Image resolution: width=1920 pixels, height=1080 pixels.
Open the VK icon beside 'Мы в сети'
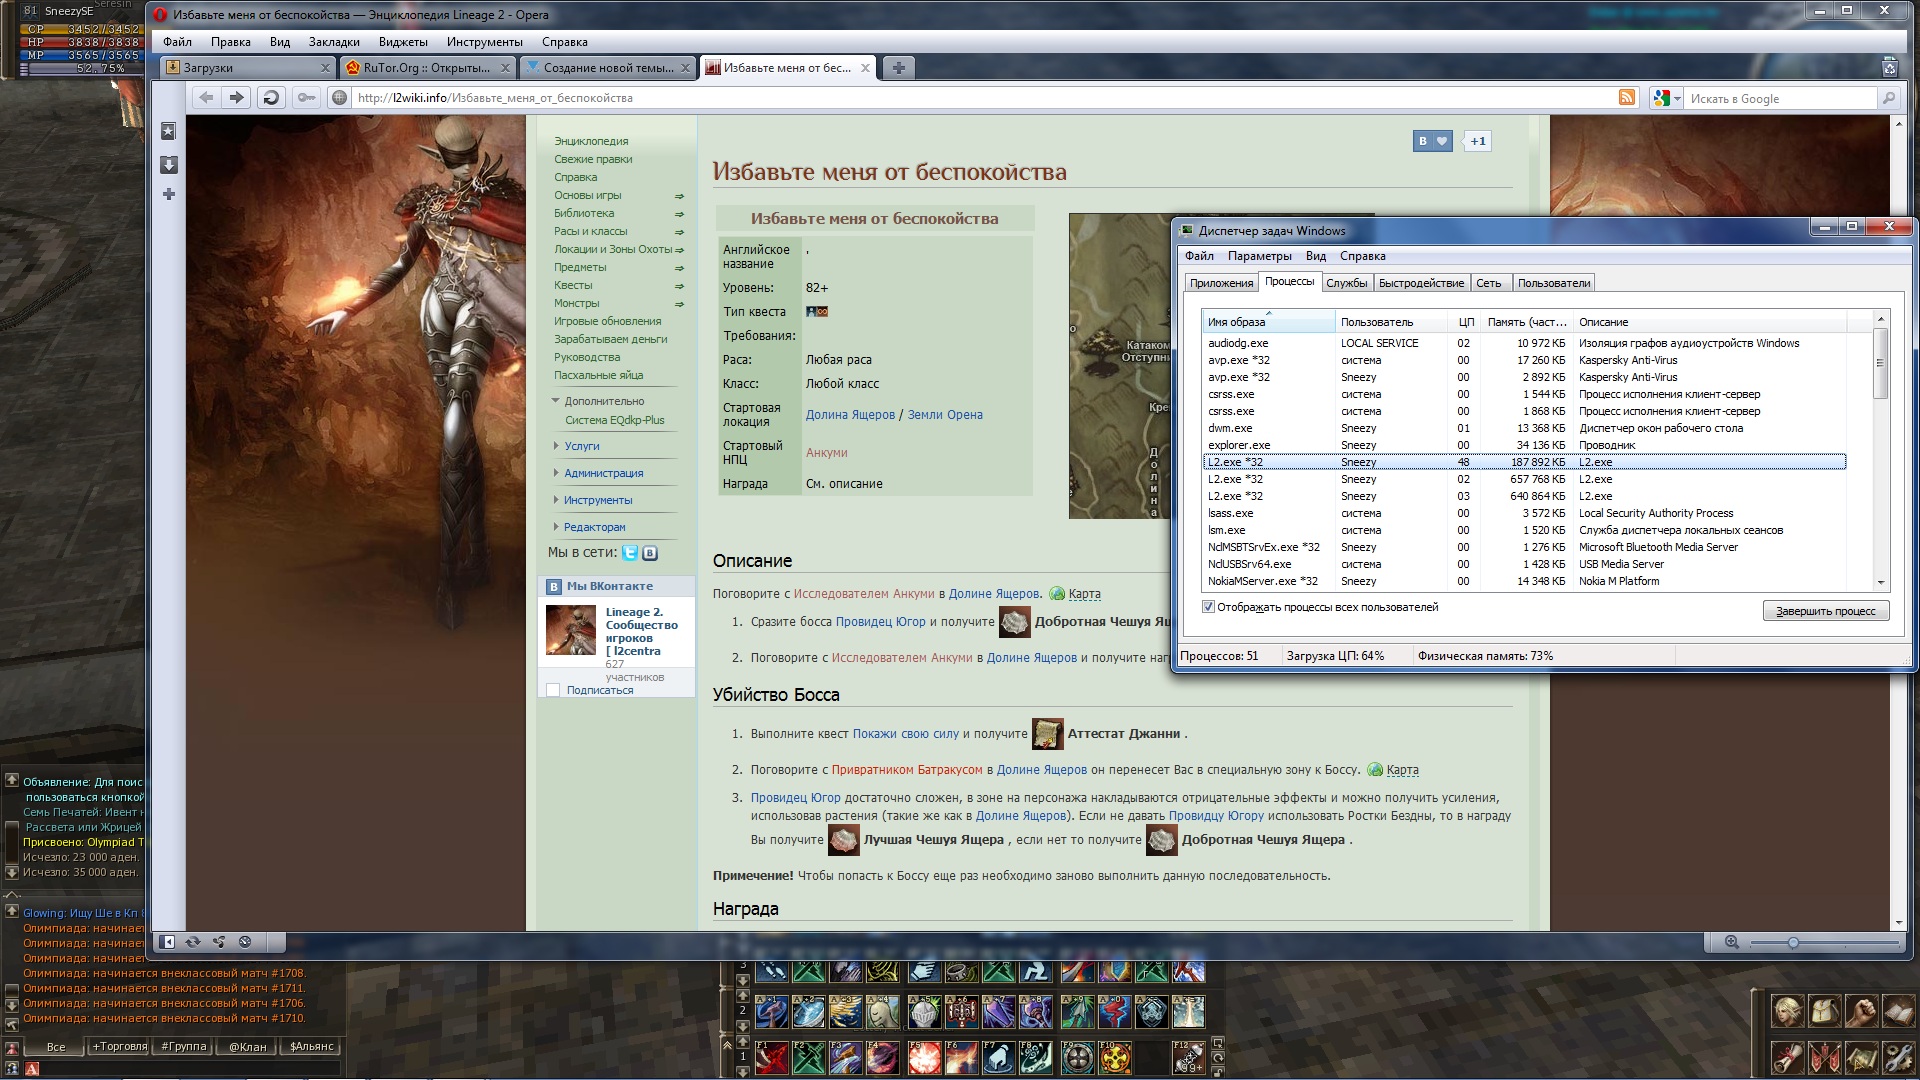click(650, 552)
